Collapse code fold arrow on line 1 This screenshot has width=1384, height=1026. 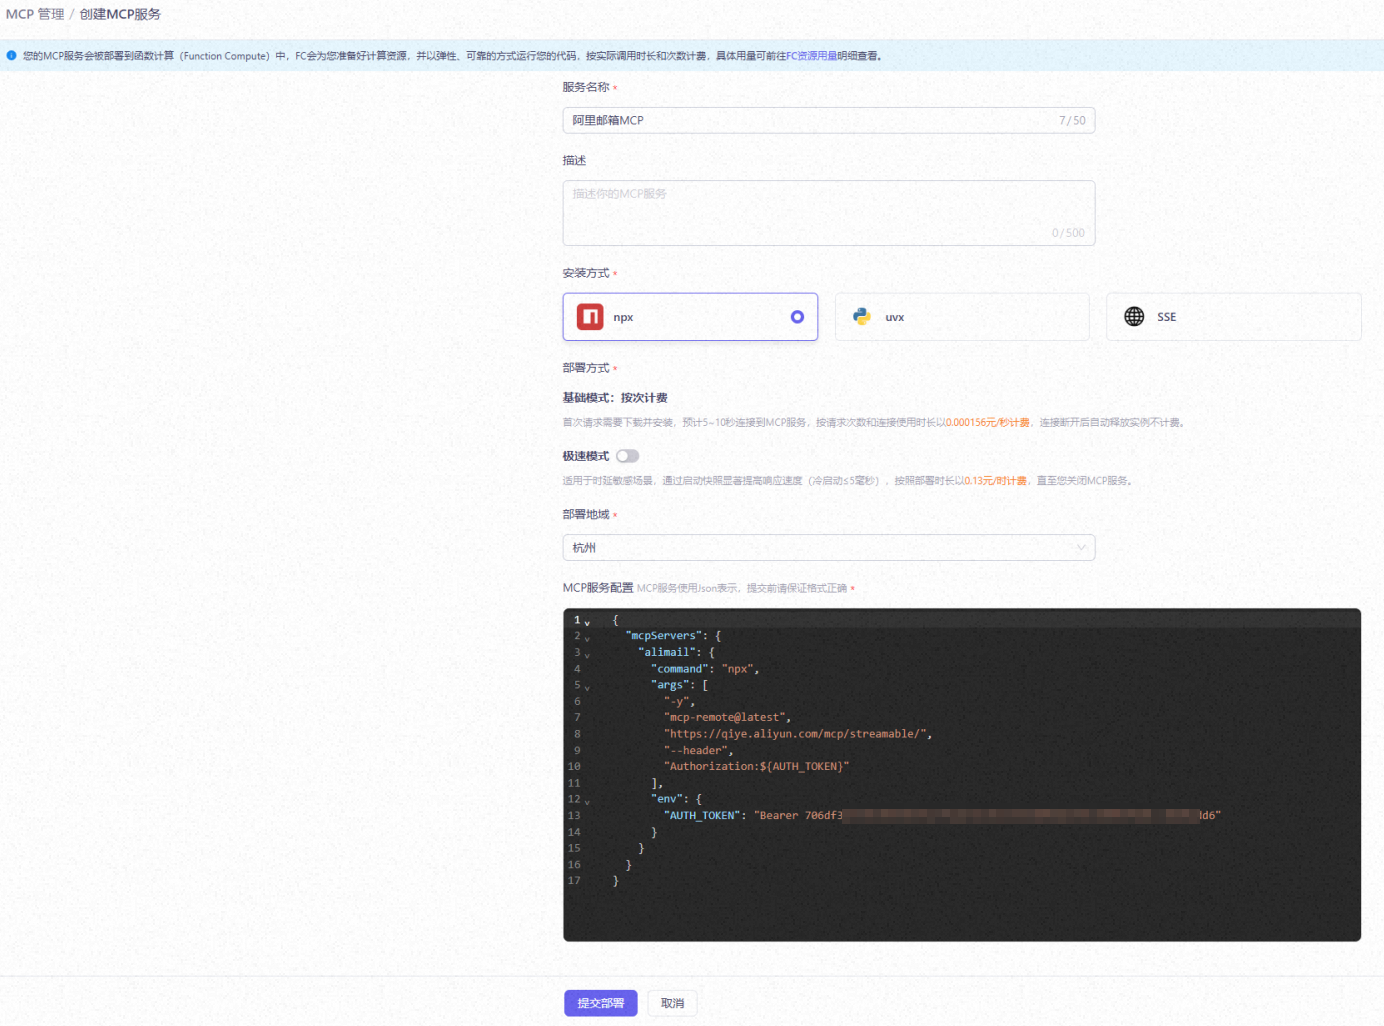click(587, 622)
